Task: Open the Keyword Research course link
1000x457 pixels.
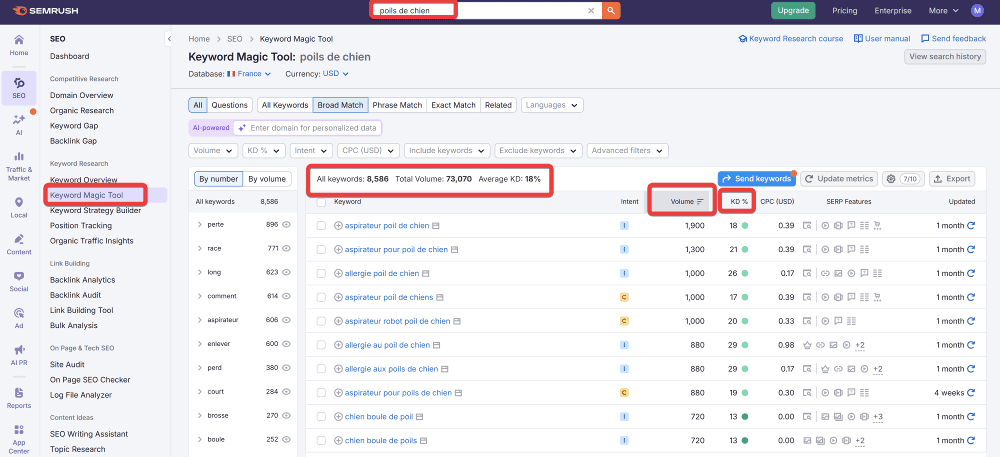Action: click(x=790, y=39)
